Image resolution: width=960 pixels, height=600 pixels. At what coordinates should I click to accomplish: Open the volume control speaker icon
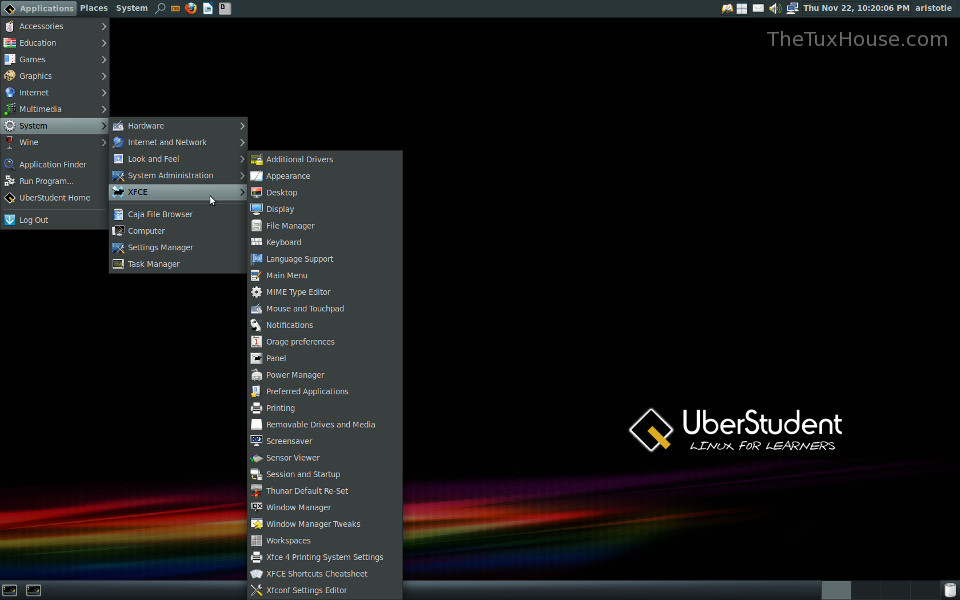click(x=775, y=8)
